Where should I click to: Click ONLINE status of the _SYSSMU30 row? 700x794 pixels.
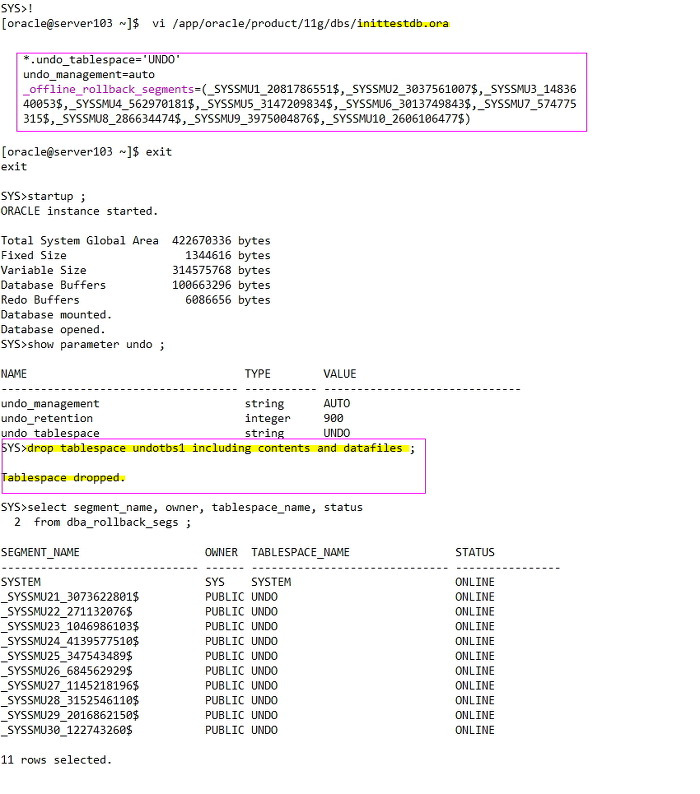tap(475, 730)
